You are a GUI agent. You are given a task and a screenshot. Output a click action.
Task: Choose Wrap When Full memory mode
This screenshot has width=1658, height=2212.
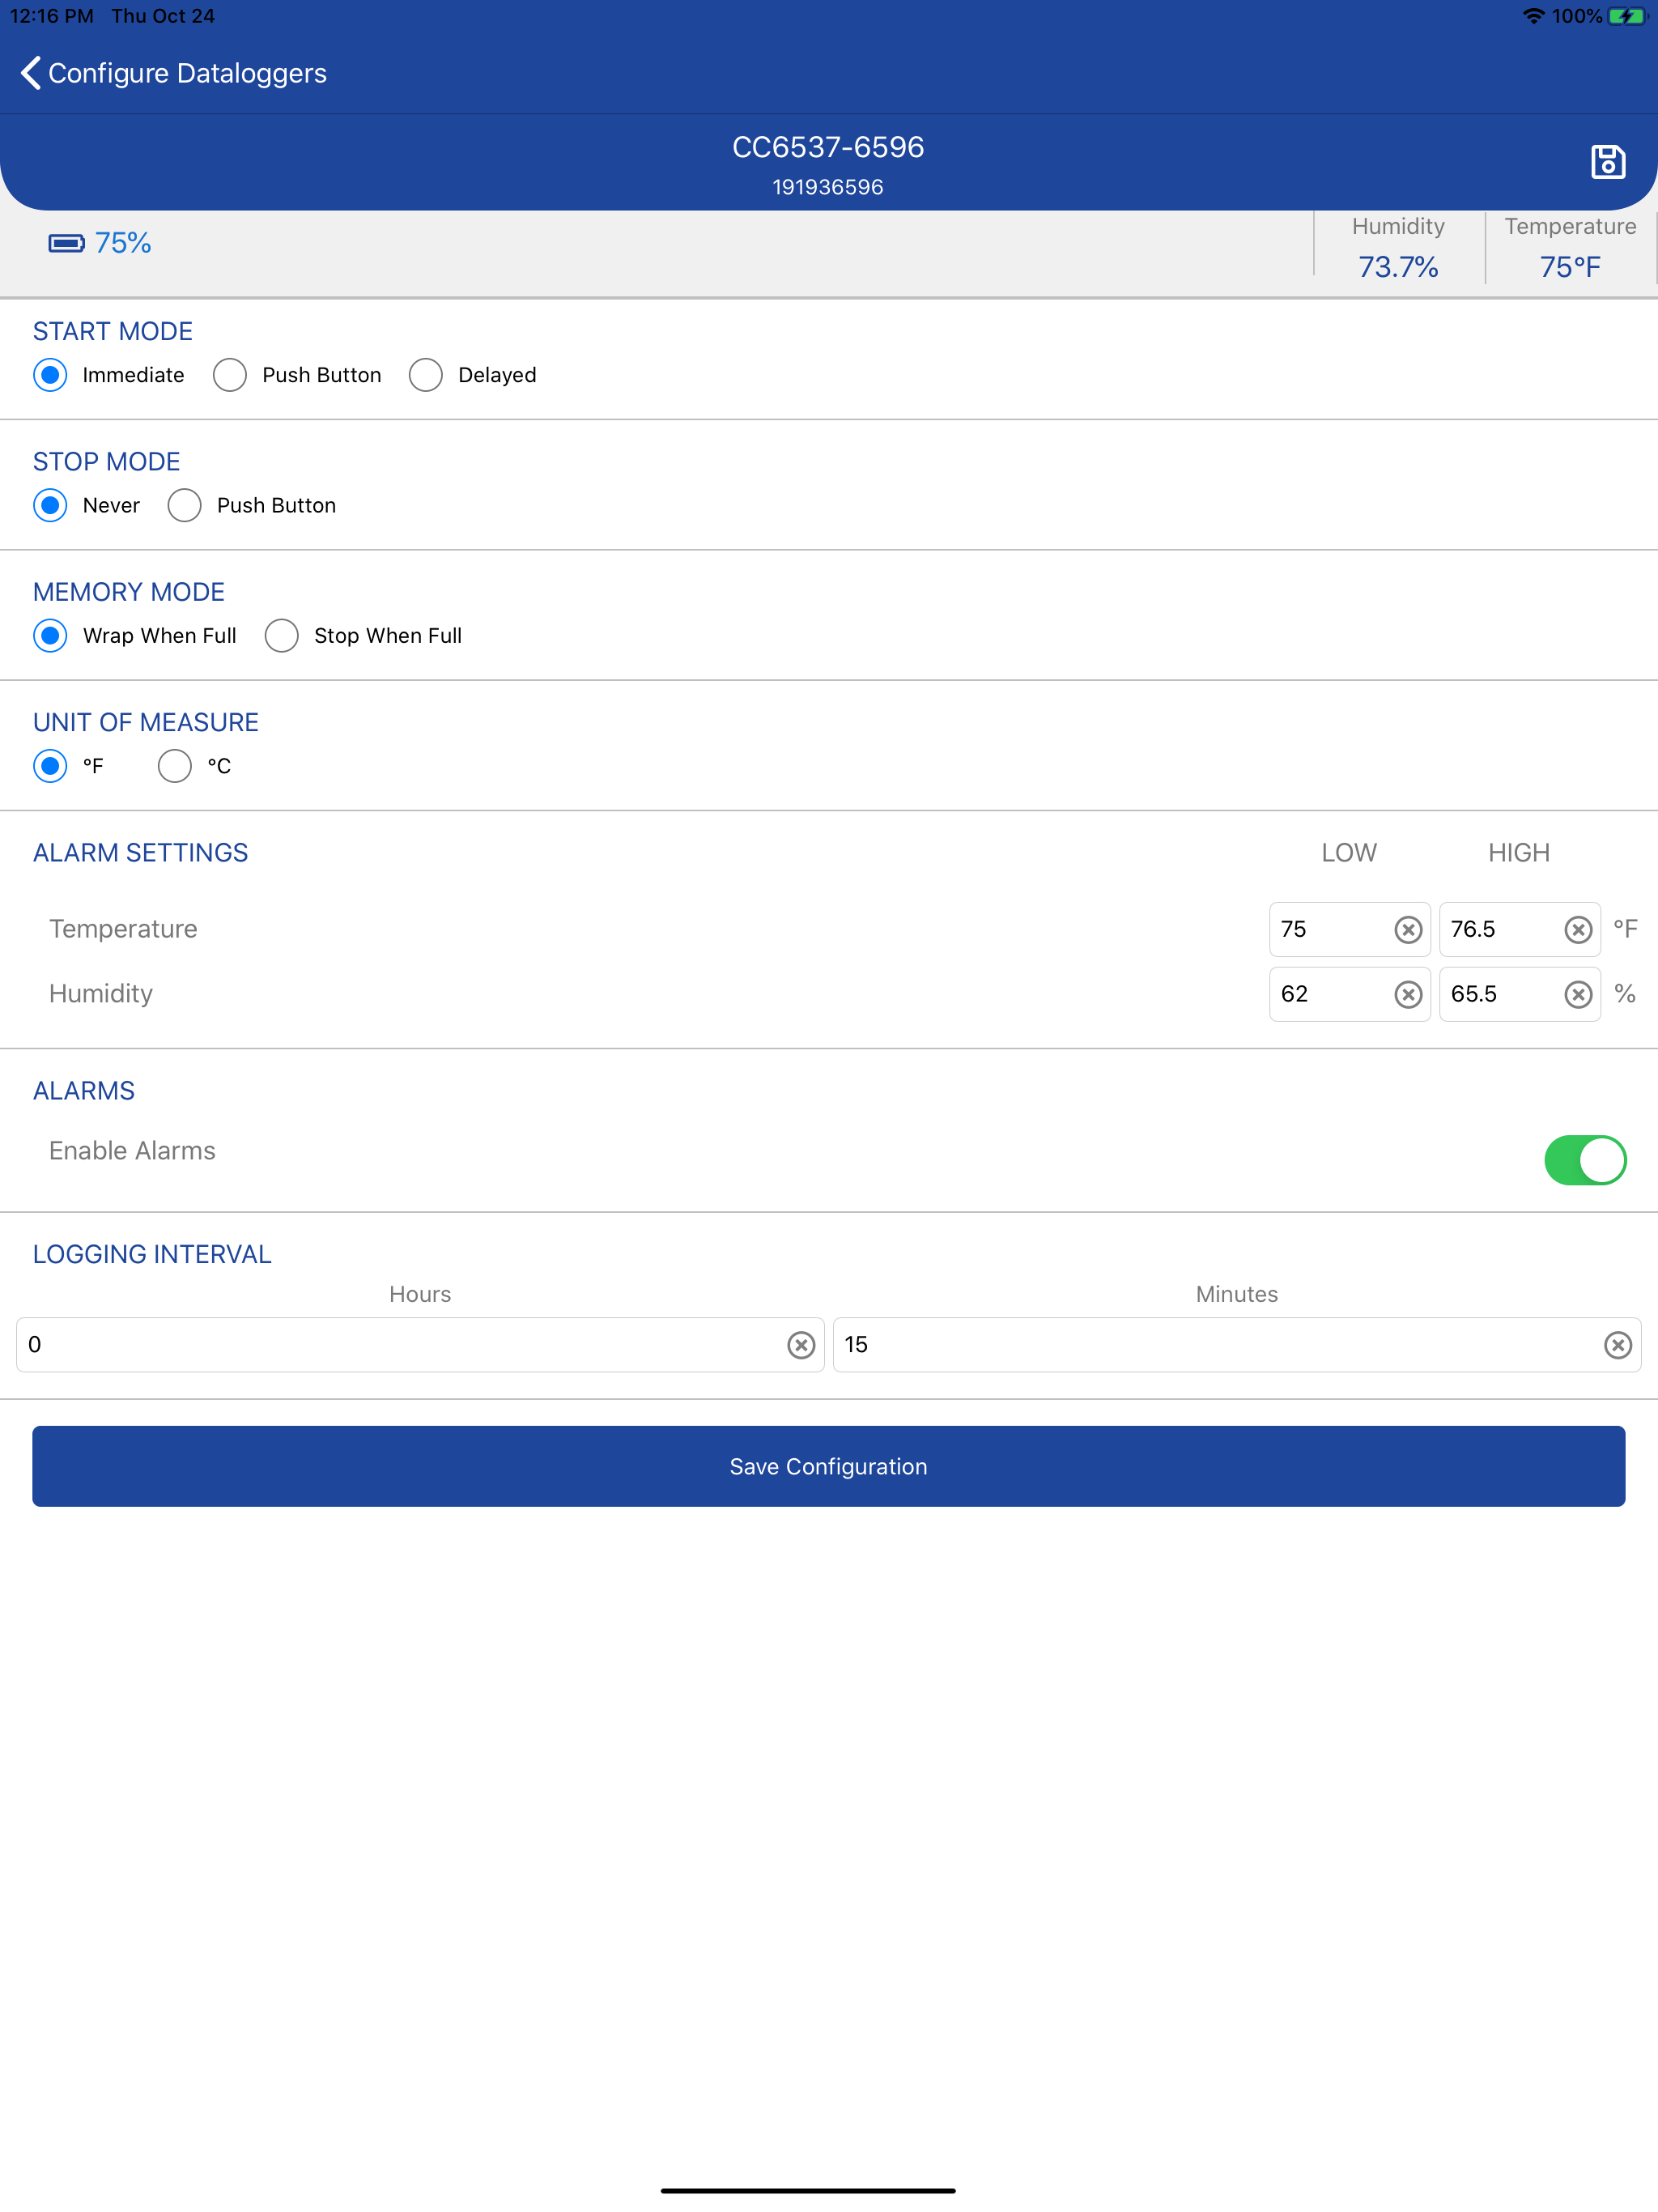pos(50,636)
